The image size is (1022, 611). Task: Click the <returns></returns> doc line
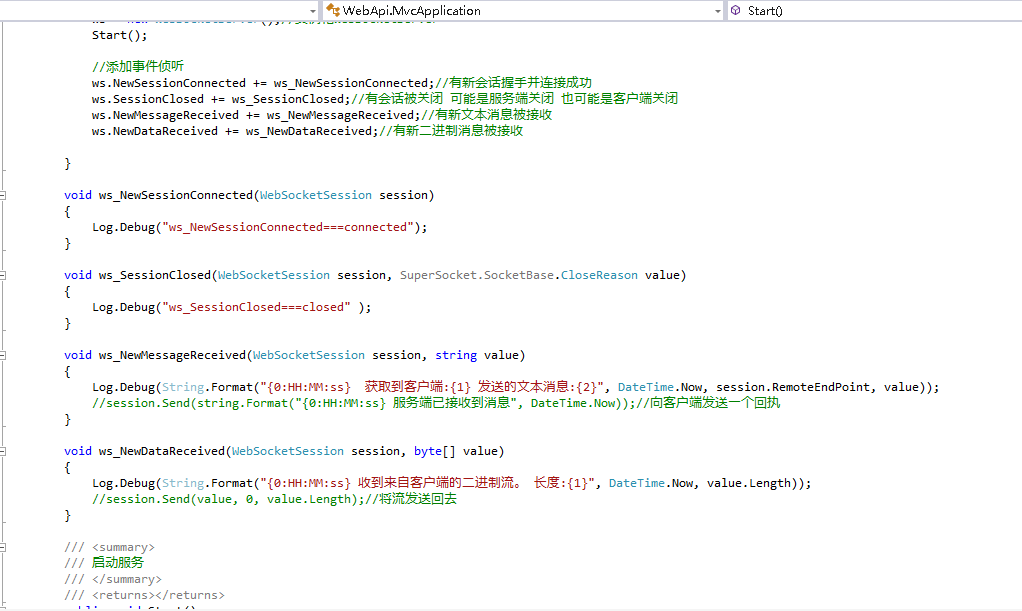coord(144,595)
